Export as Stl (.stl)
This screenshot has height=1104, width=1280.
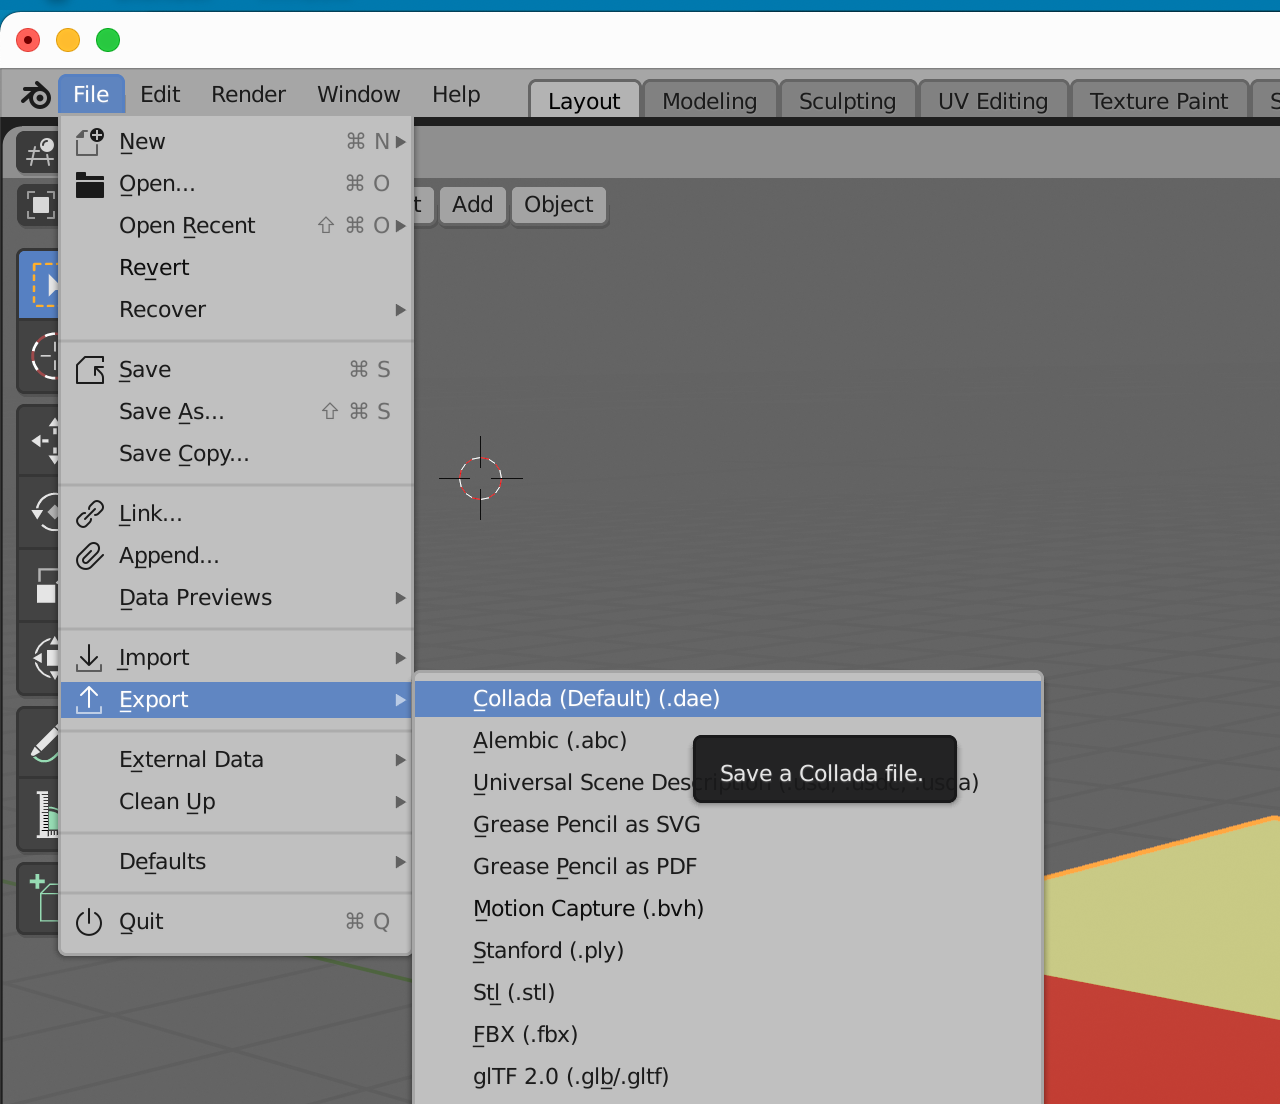pos(728,993)
